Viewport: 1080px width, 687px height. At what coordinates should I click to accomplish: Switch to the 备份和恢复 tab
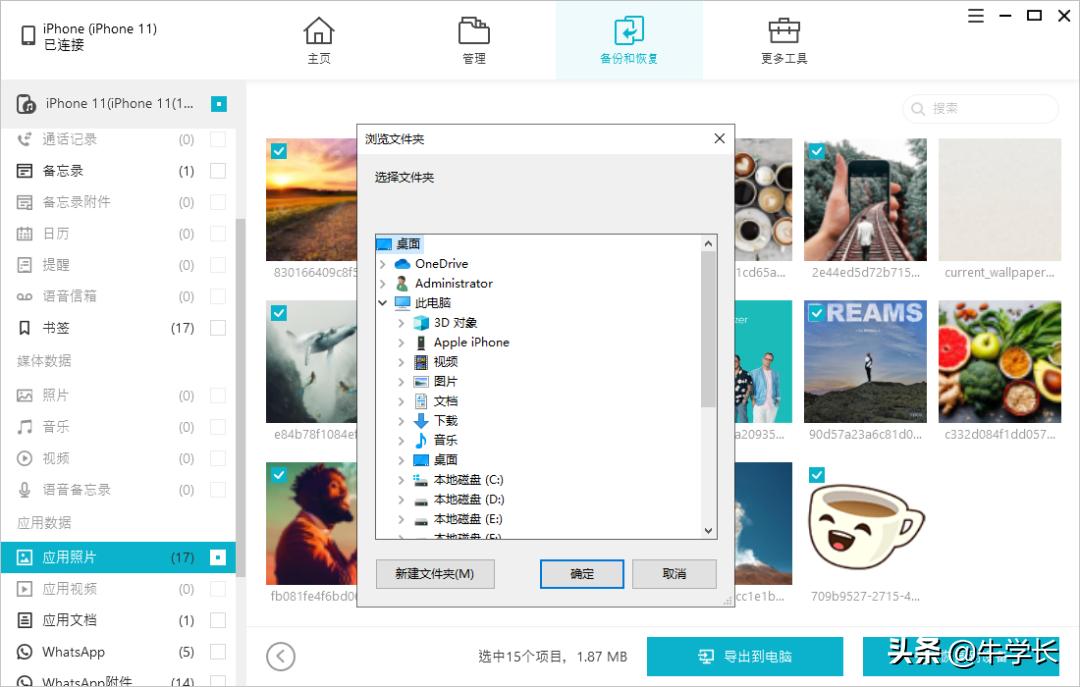629,40
